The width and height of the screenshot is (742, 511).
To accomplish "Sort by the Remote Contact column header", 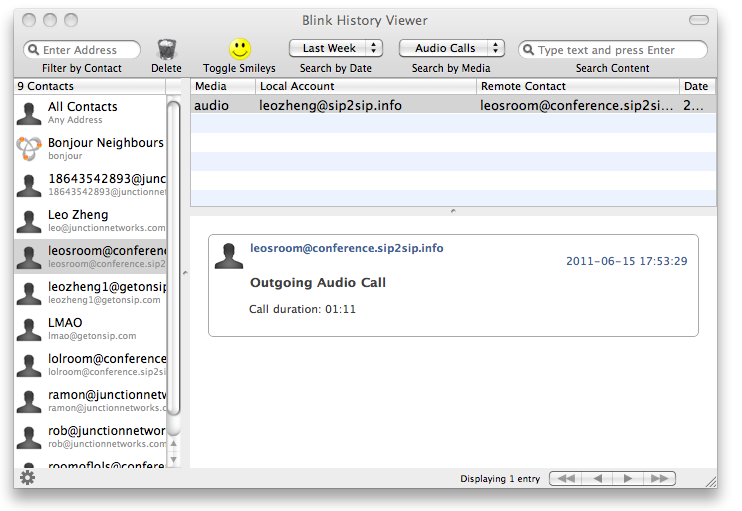I will [577, 87].
